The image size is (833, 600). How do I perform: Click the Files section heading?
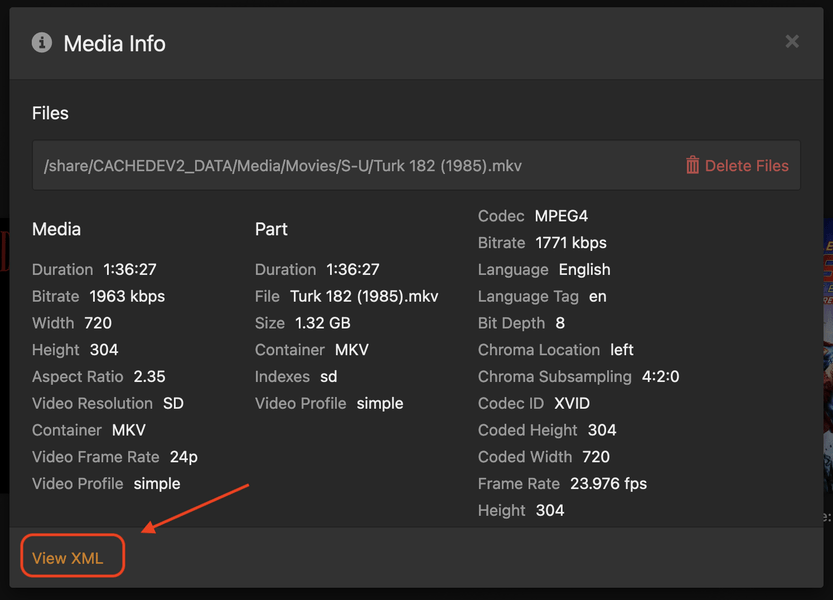click(50, 113)
